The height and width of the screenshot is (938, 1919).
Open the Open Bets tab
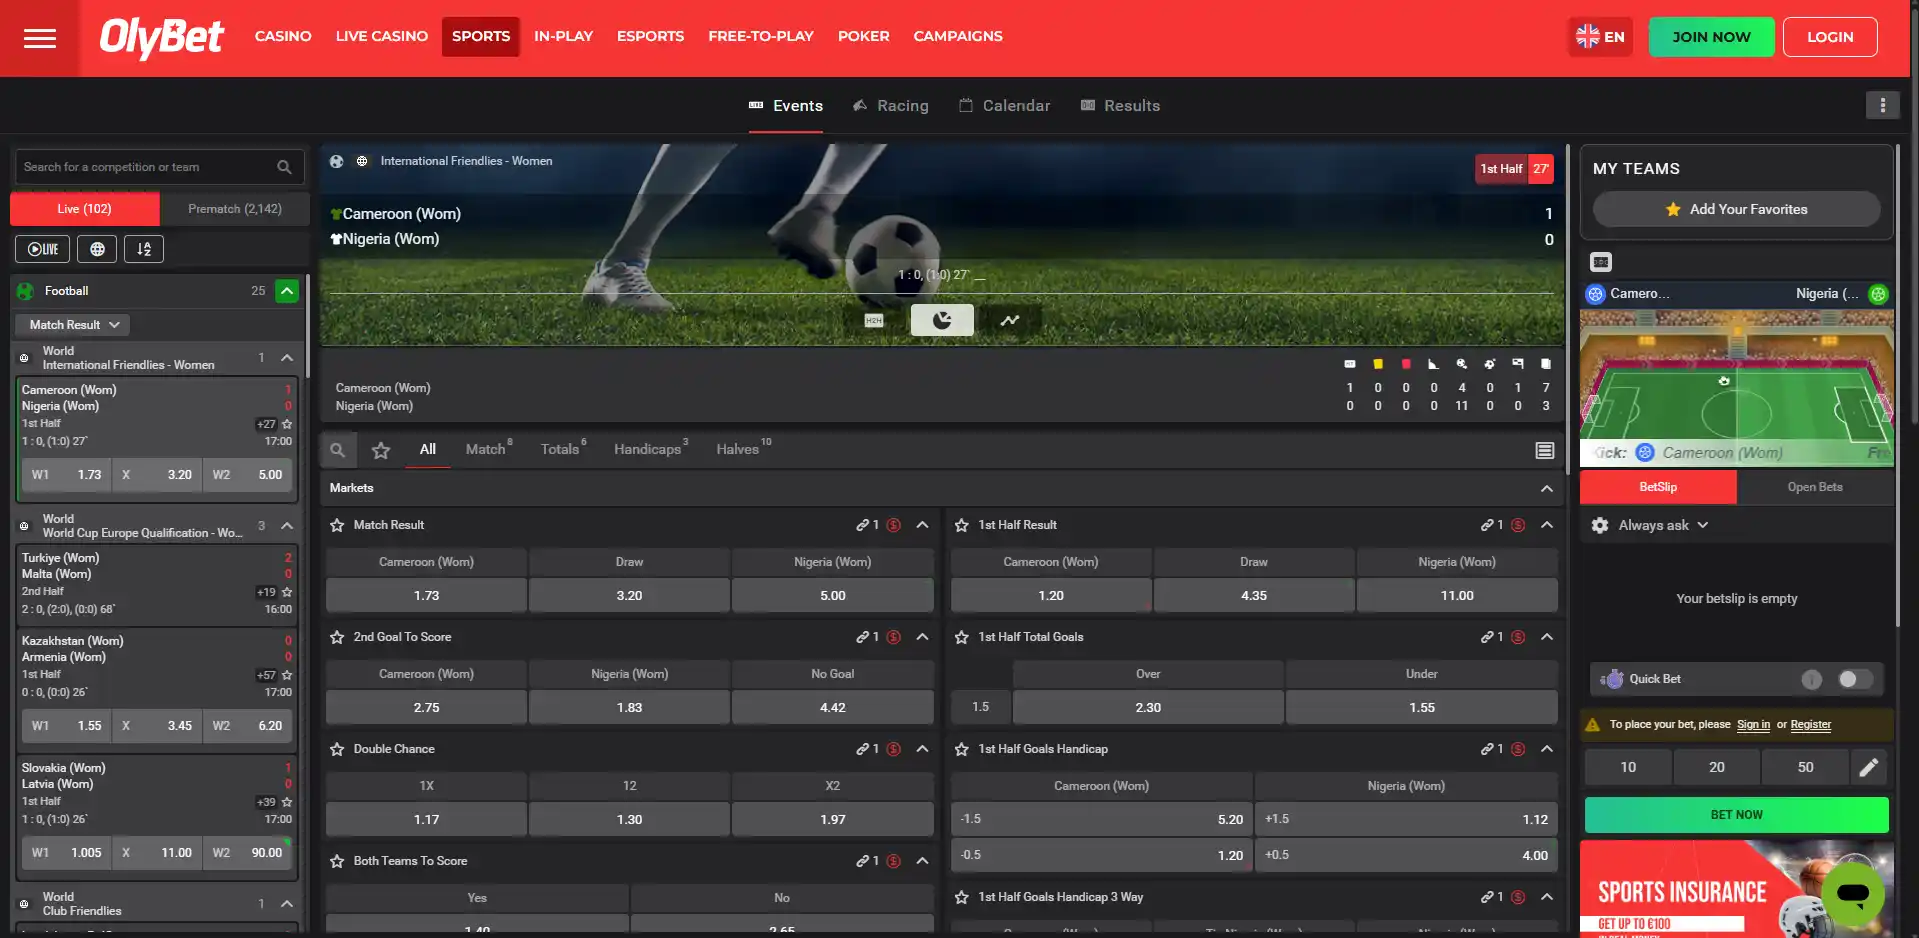[1815, 487]
